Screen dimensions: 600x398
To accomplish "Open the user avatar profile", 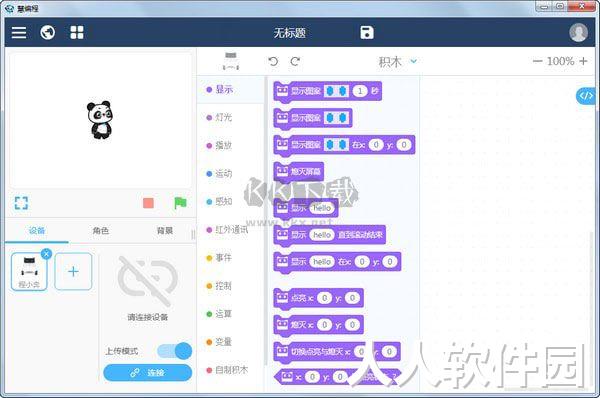I will click(x=578, y=33).
